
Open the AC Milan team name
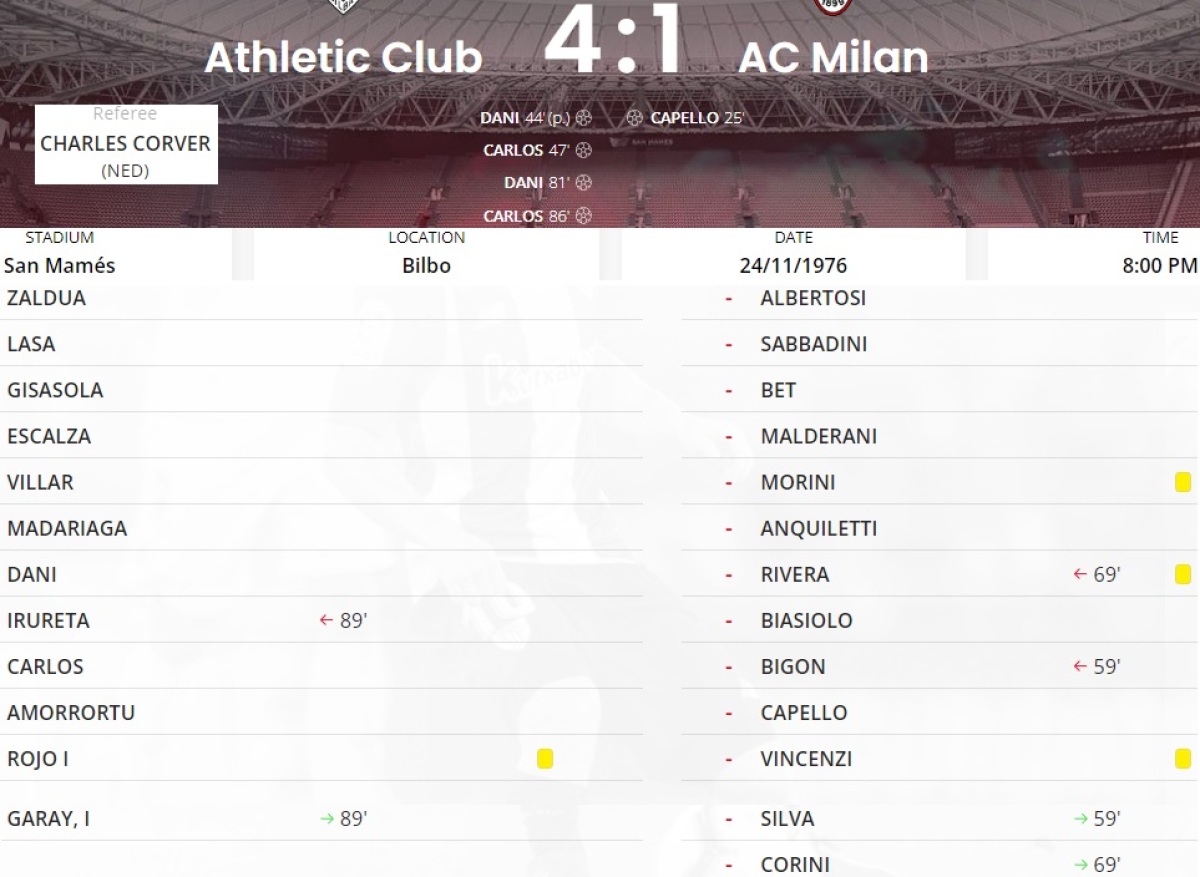click(833, 58)
